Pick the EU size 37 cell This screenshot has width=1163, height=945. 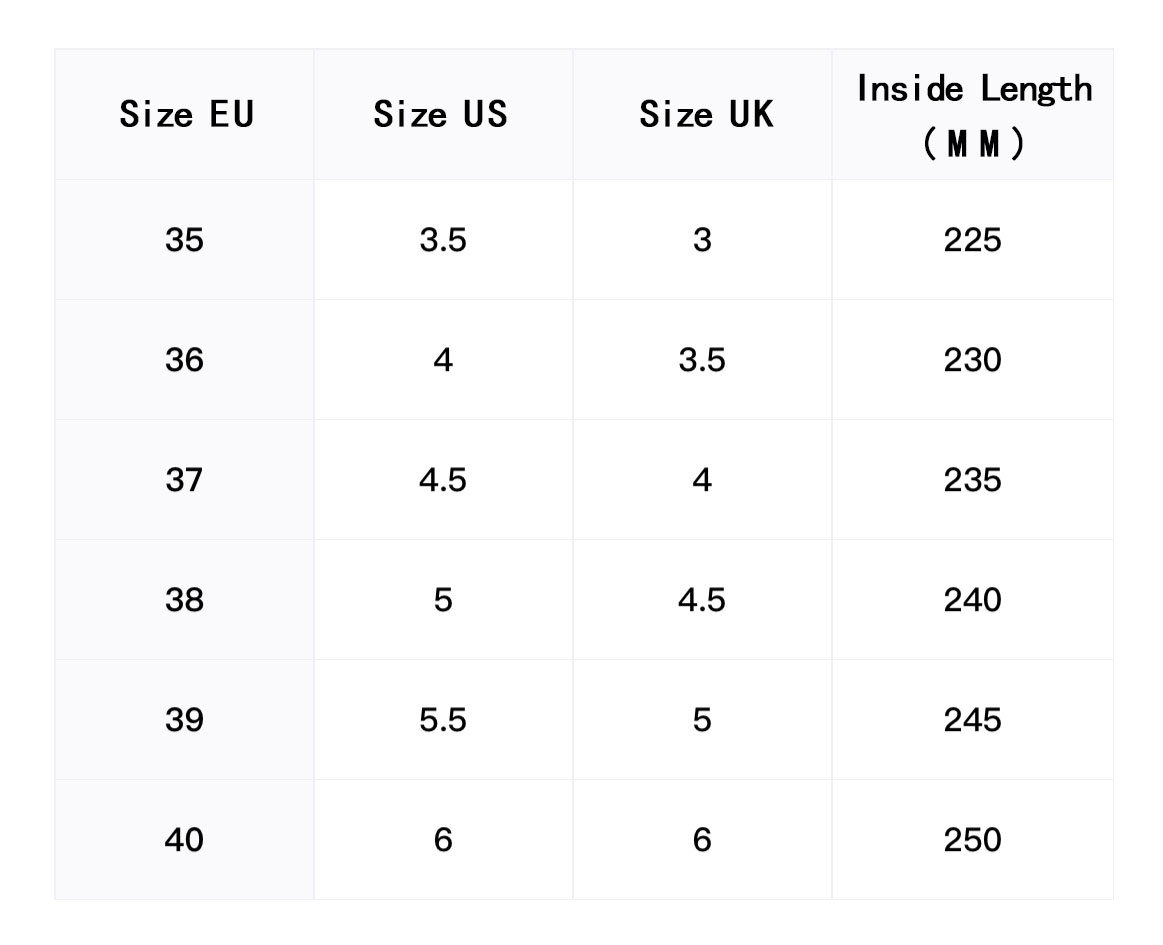184,481
